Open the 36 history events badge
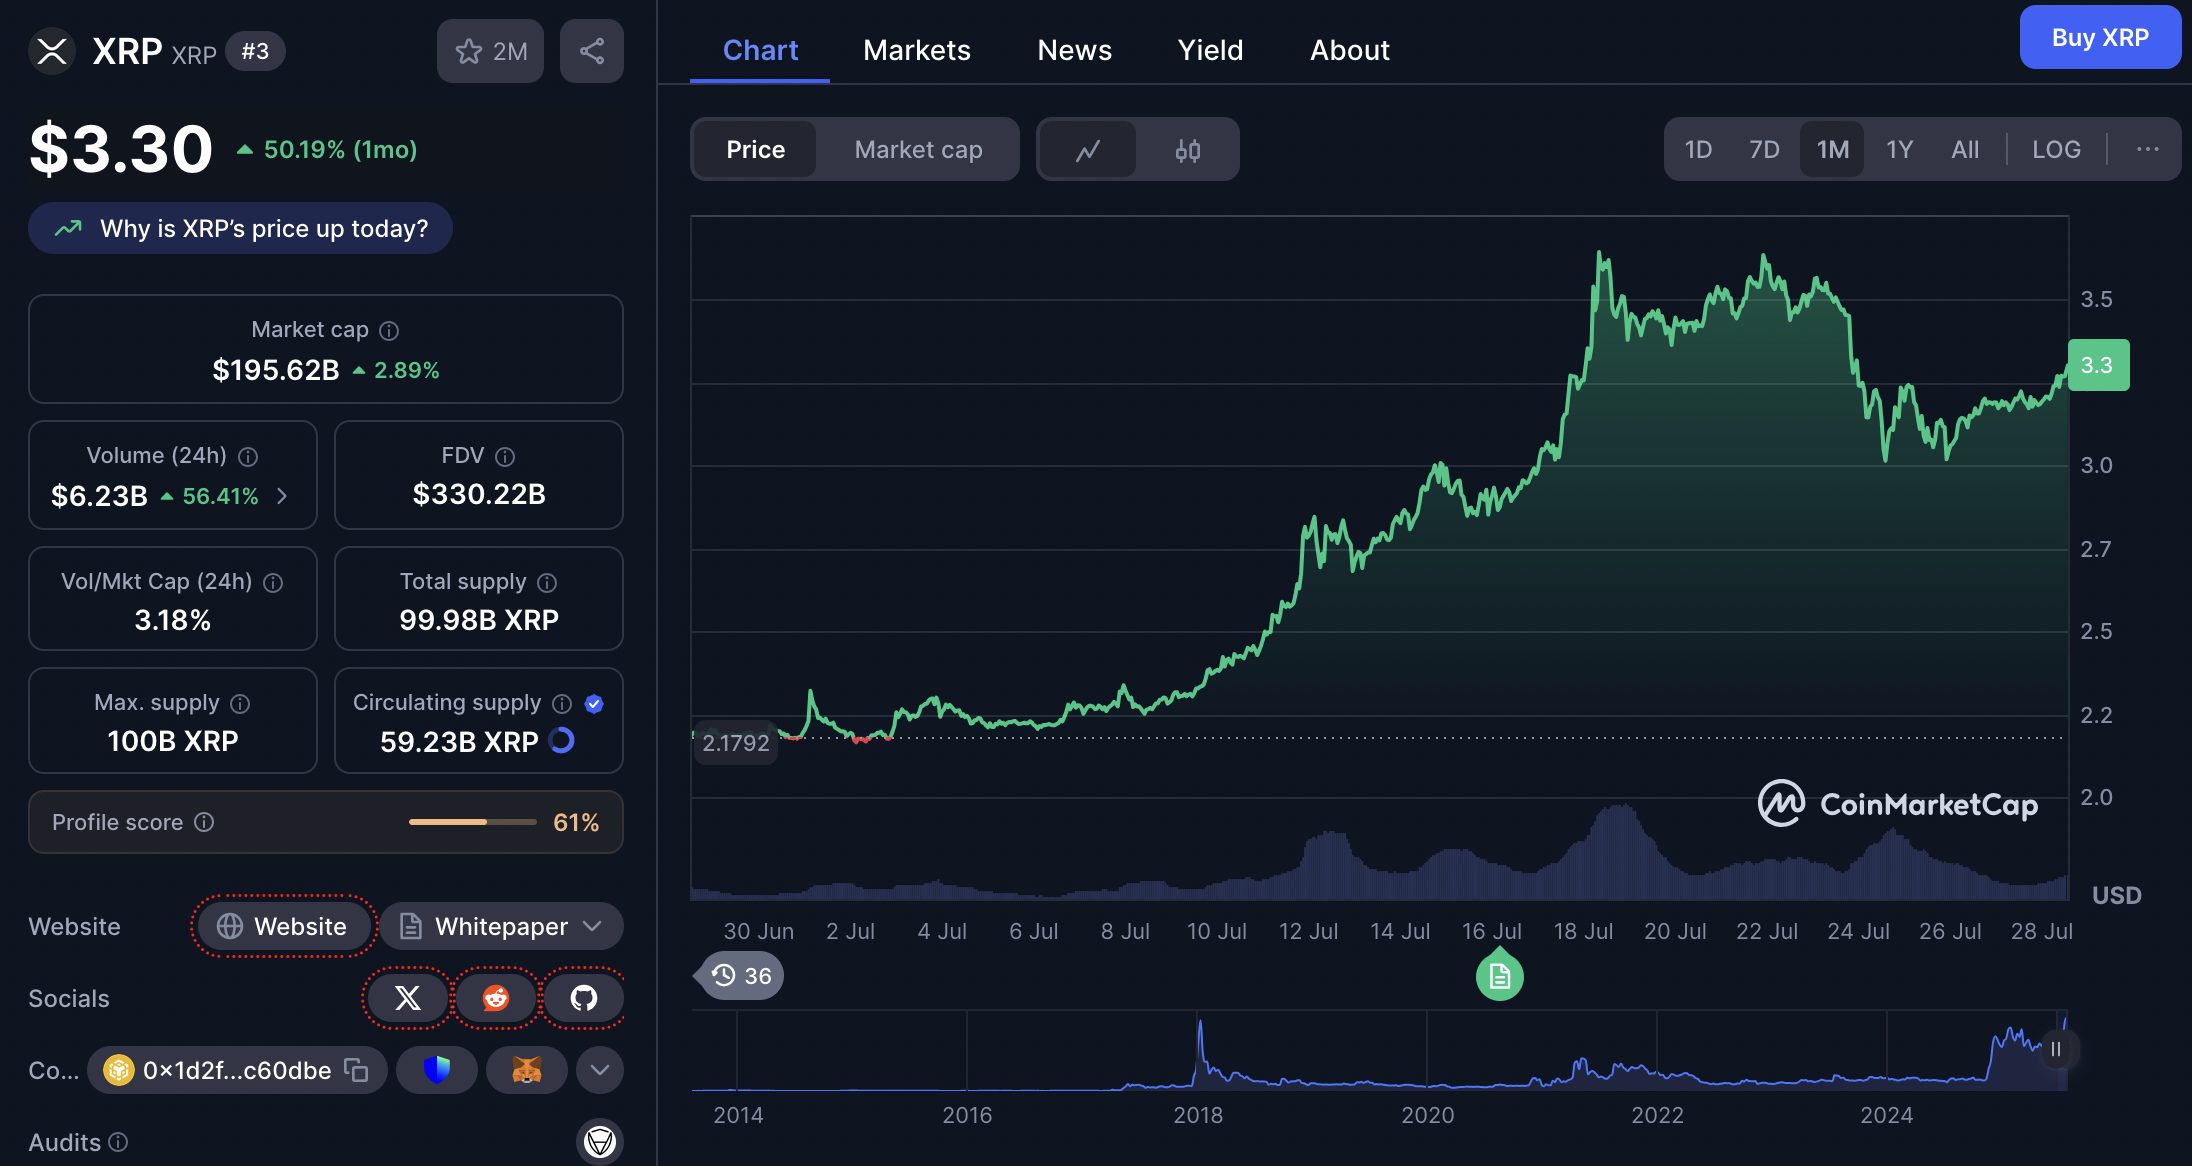The width and height of the screenshot is (2192, 1166). [742, 976]
